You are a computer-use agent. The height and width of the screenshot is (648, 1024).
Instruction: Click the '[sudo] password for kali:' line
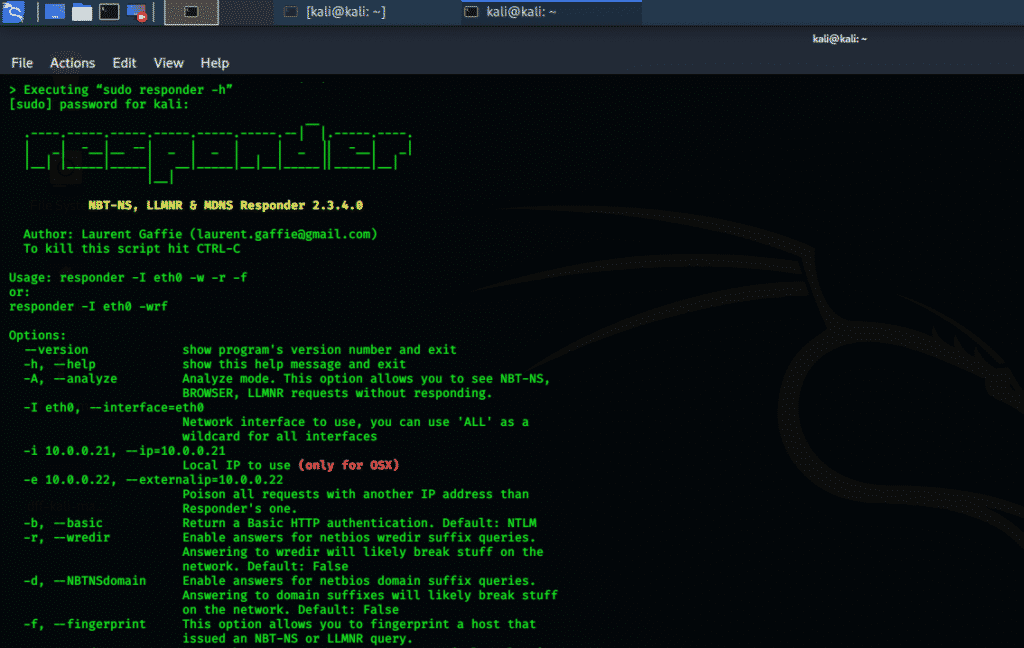point(99,104)
